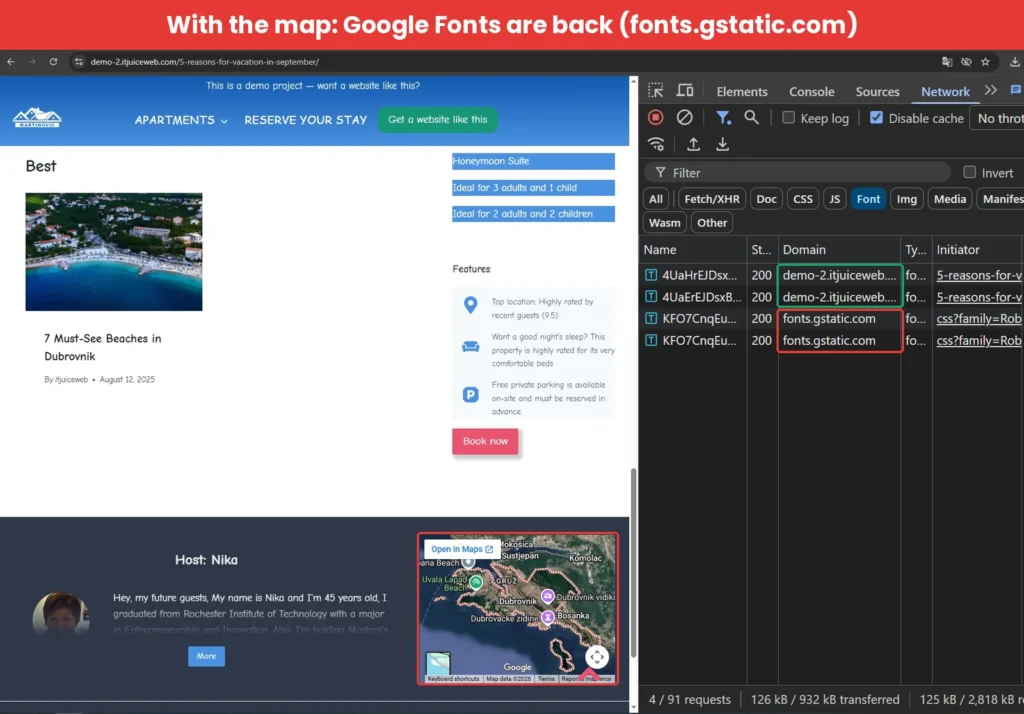This screenshot has height=714, width=1024.
Task: Click the map layers thumbnail
Action: tap(438, 663)
